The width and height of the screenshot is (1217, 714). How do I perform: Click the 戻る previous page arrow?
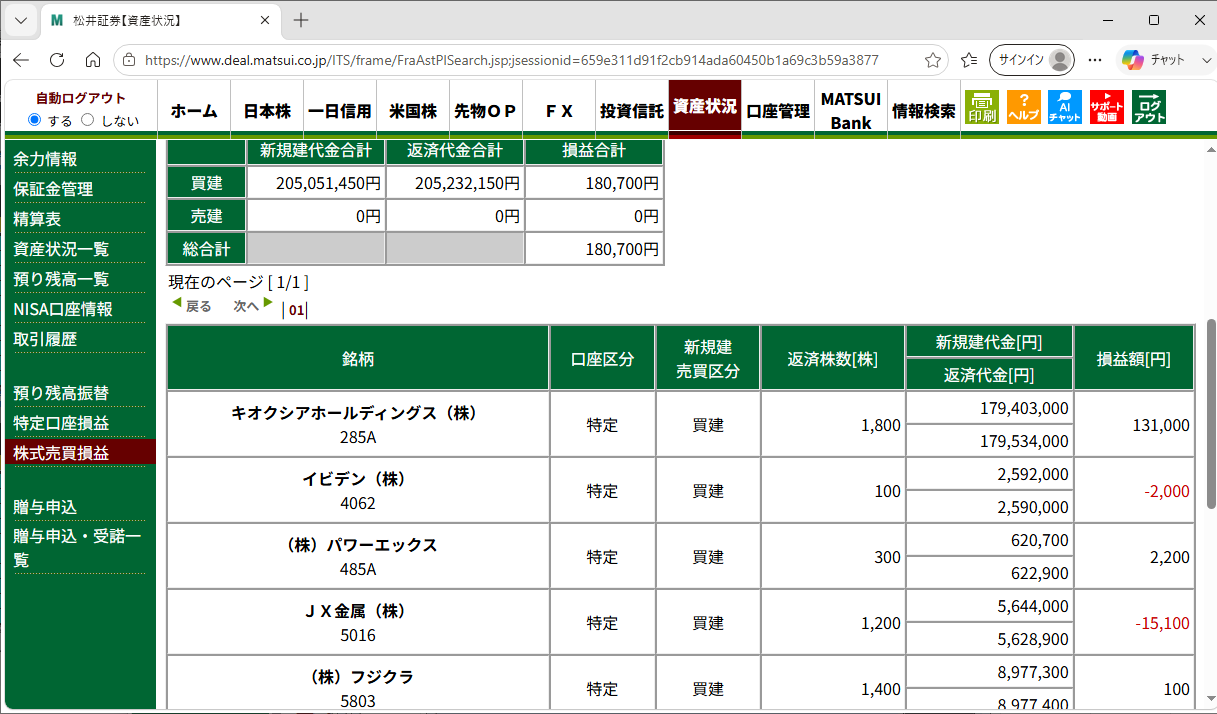click(191, 306)
